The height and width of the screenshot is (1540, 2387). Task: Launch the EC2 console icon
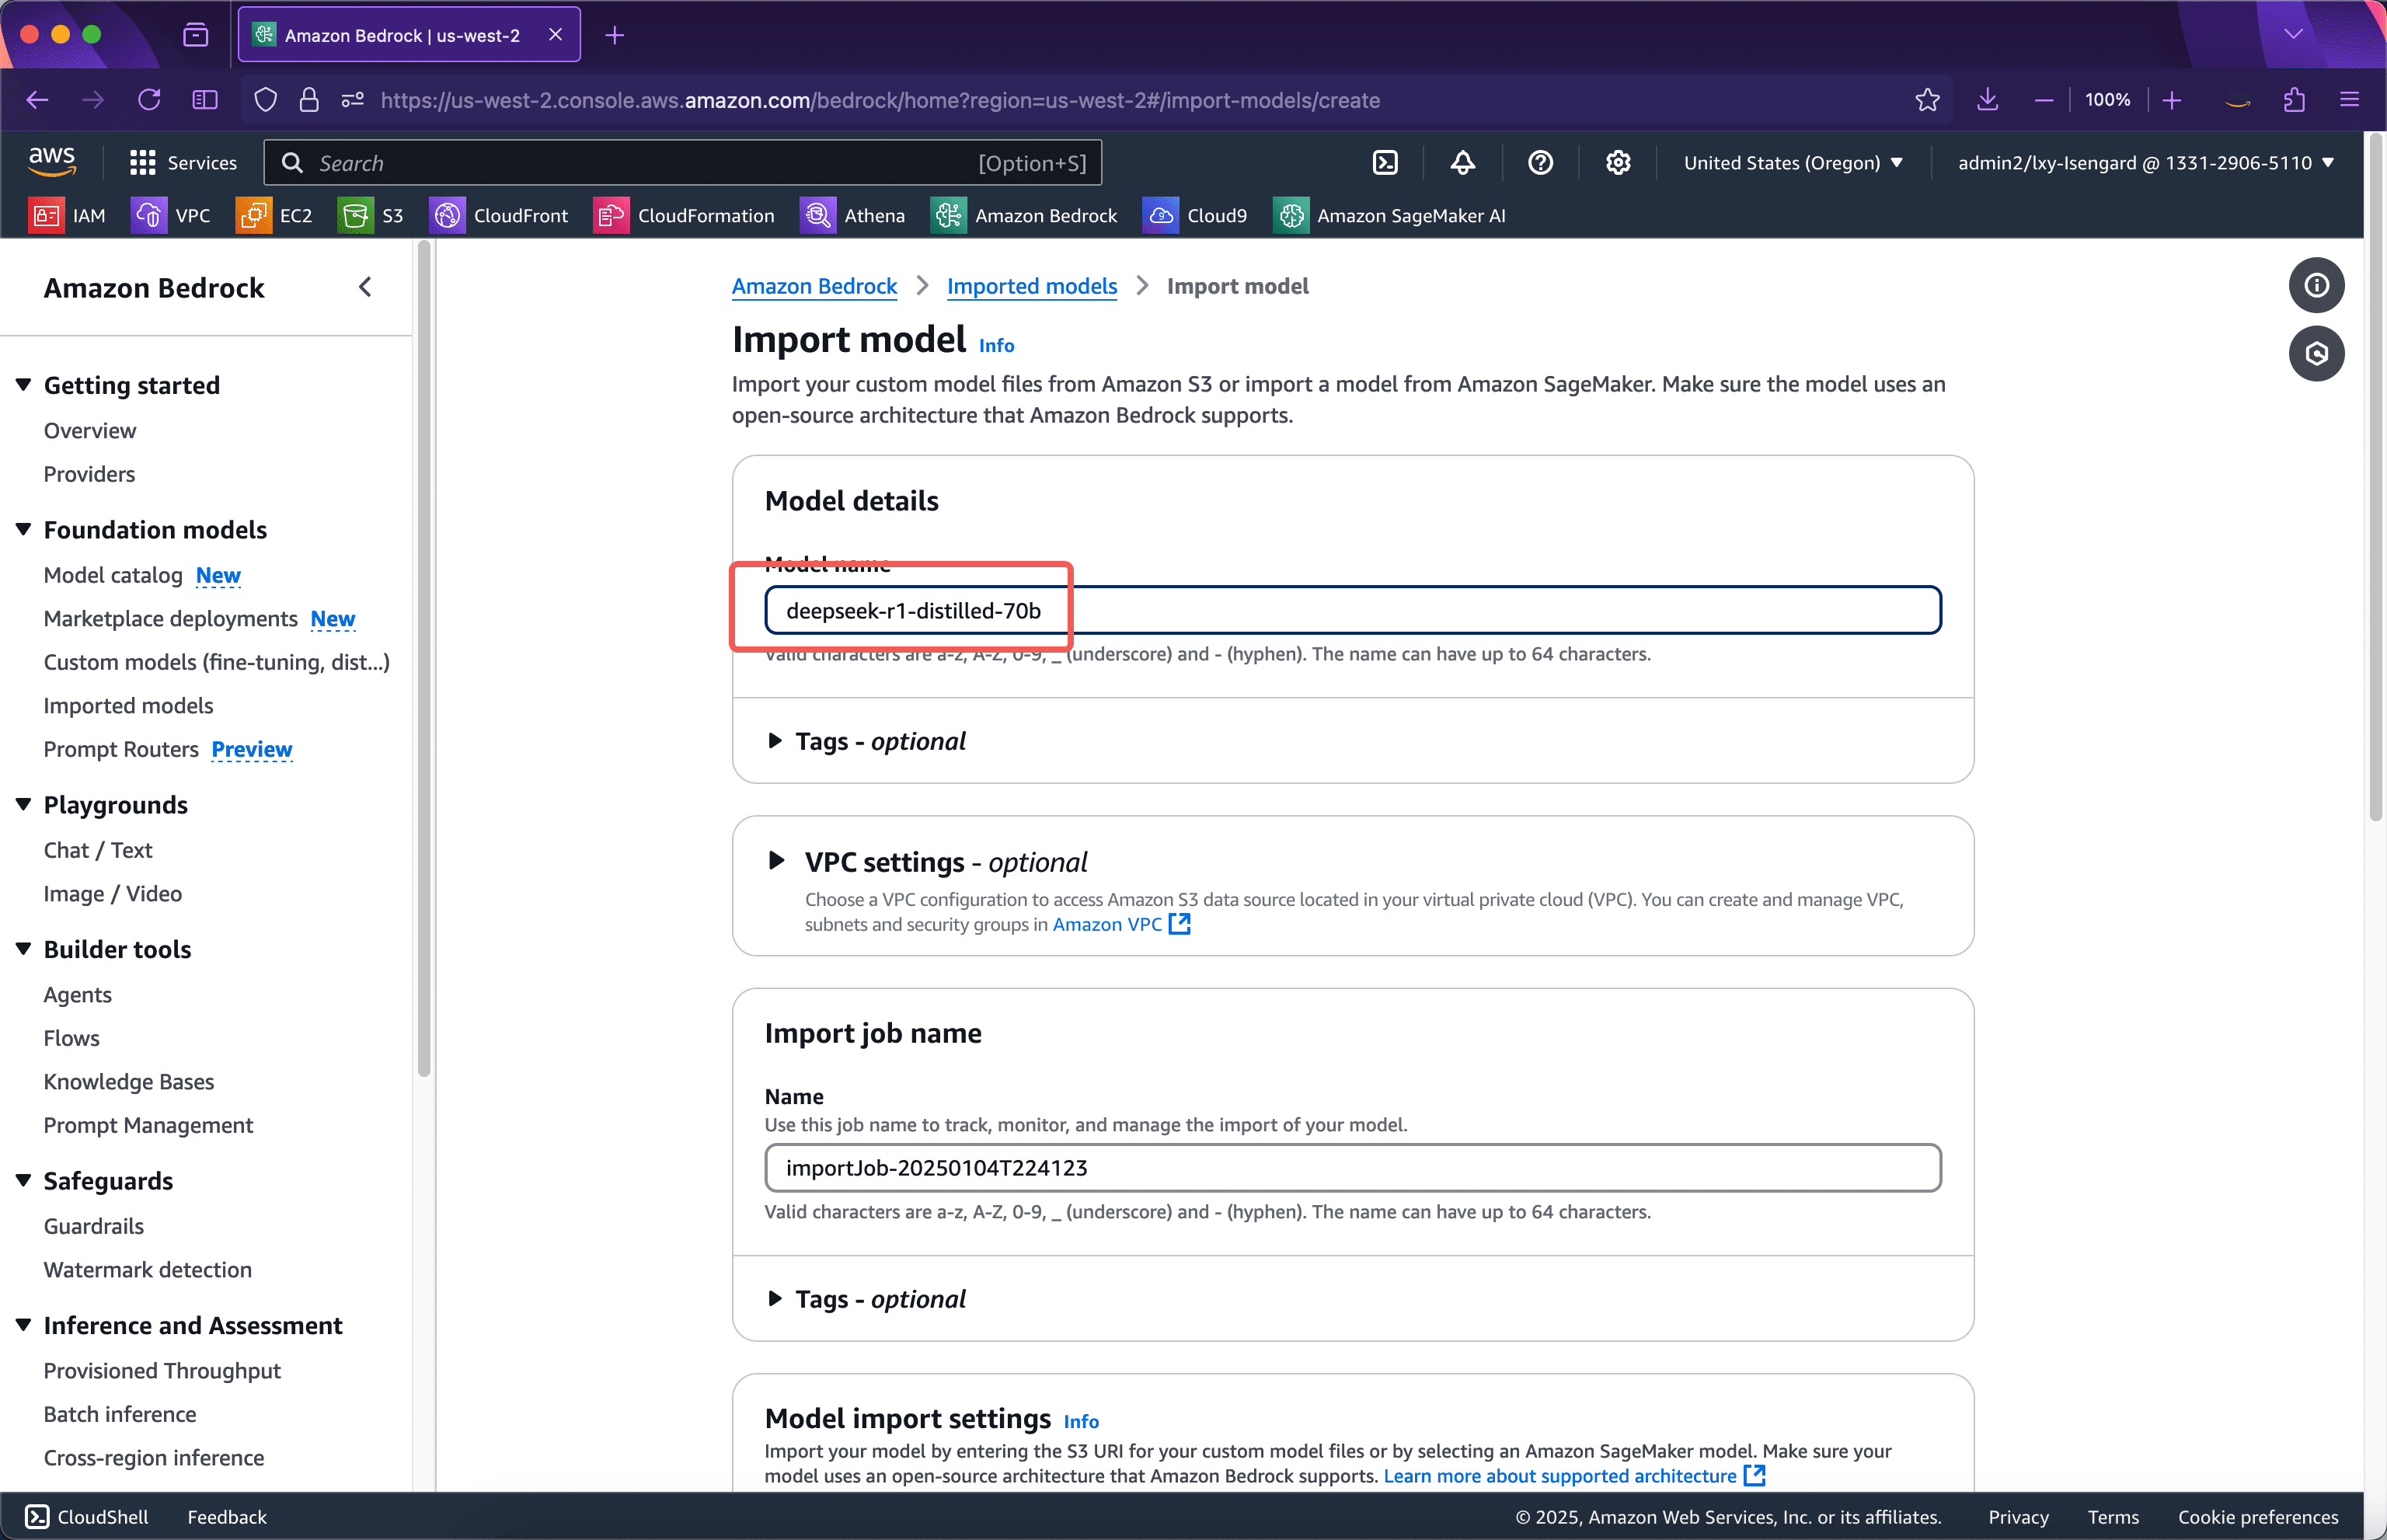tap(275, 215)
